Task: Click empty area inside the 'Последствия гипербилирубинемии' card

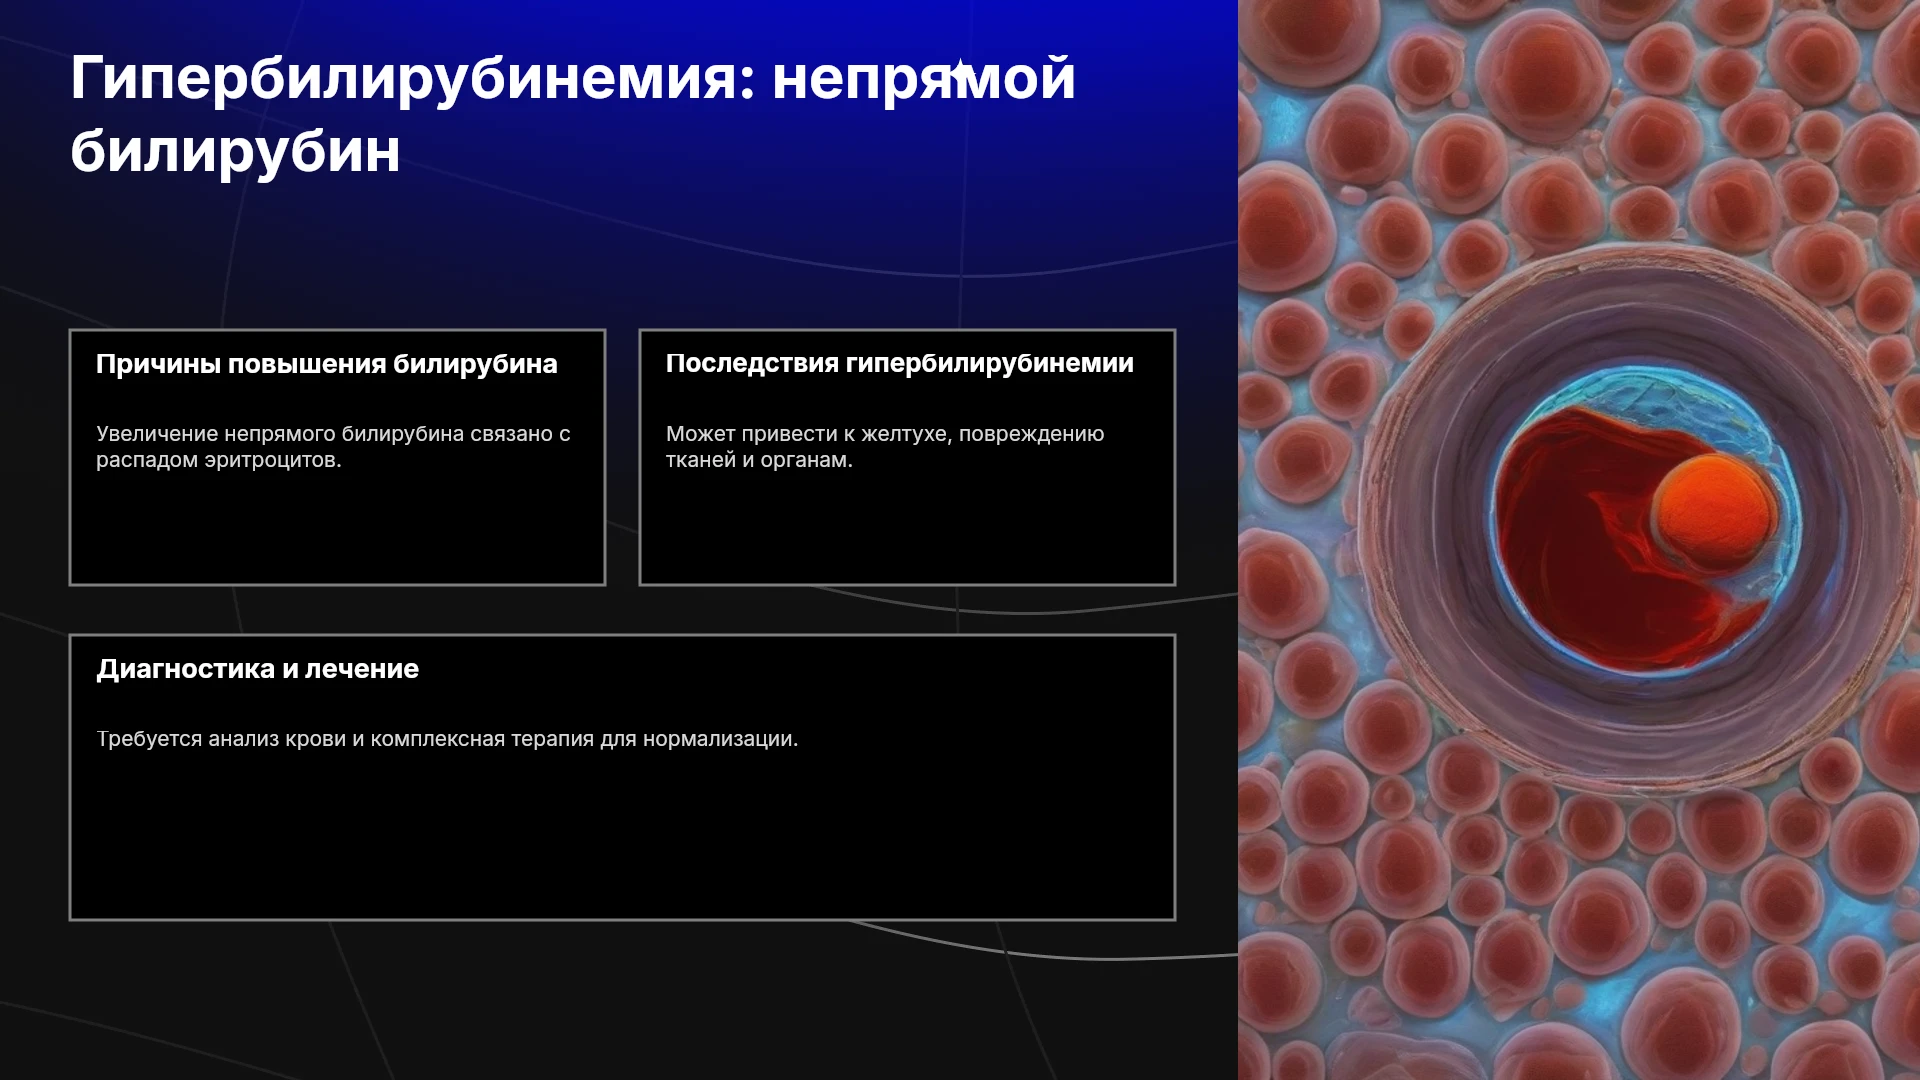Action: pyautogui.click(x=907, y=530)
